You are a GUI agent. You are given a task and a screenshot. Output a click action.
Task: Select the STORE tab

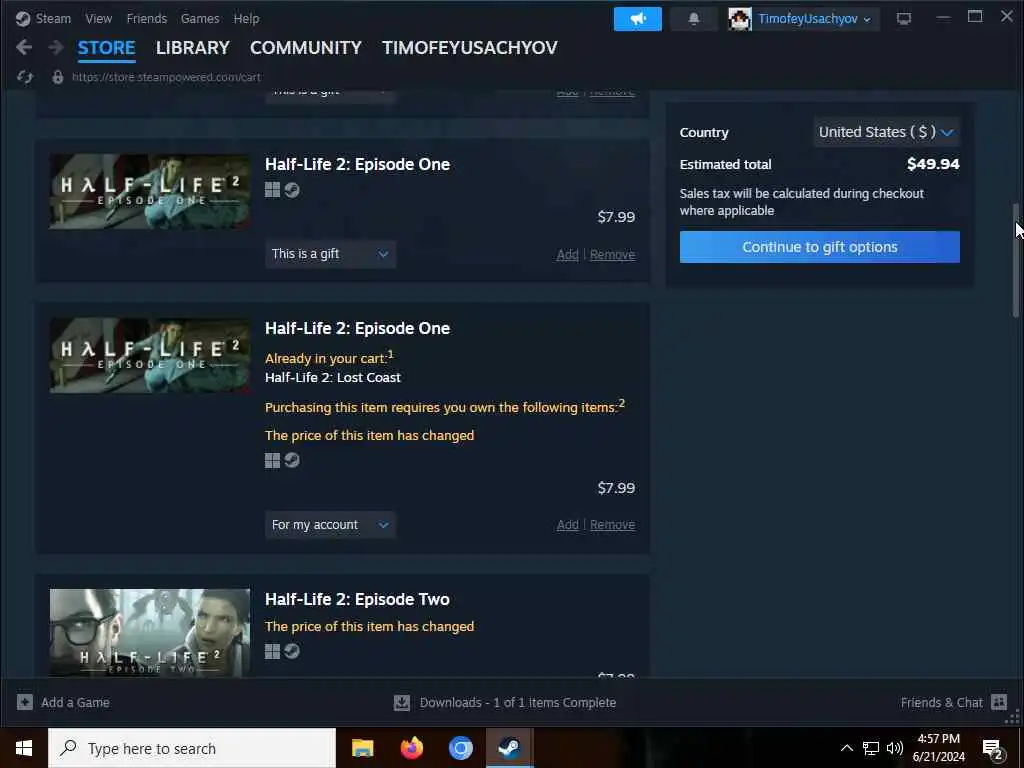click(106, 48)
